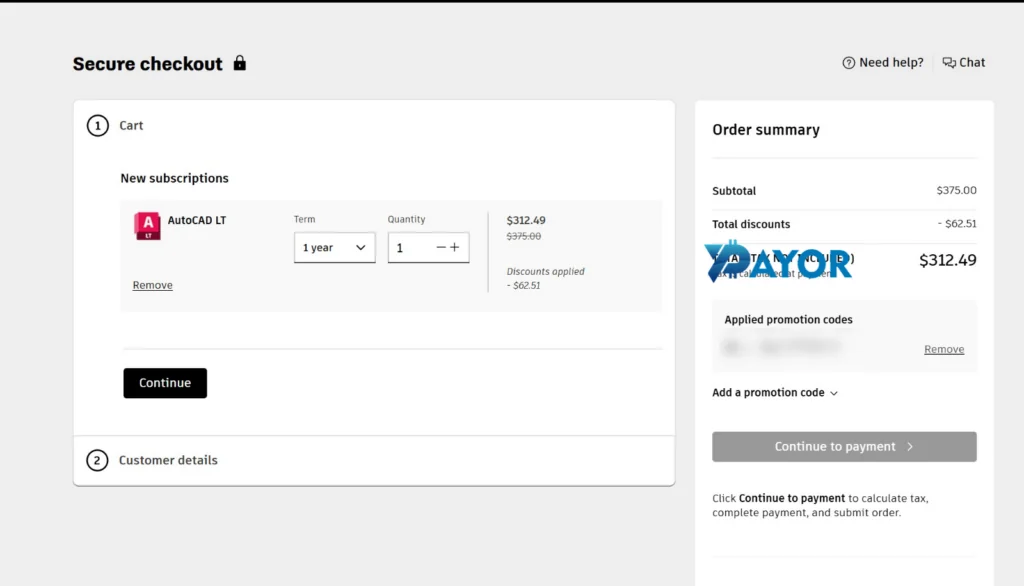The width and height of the screenshot is (1024, 586).
Task: Remove the applied promotion code
Action: pos(944,349)
